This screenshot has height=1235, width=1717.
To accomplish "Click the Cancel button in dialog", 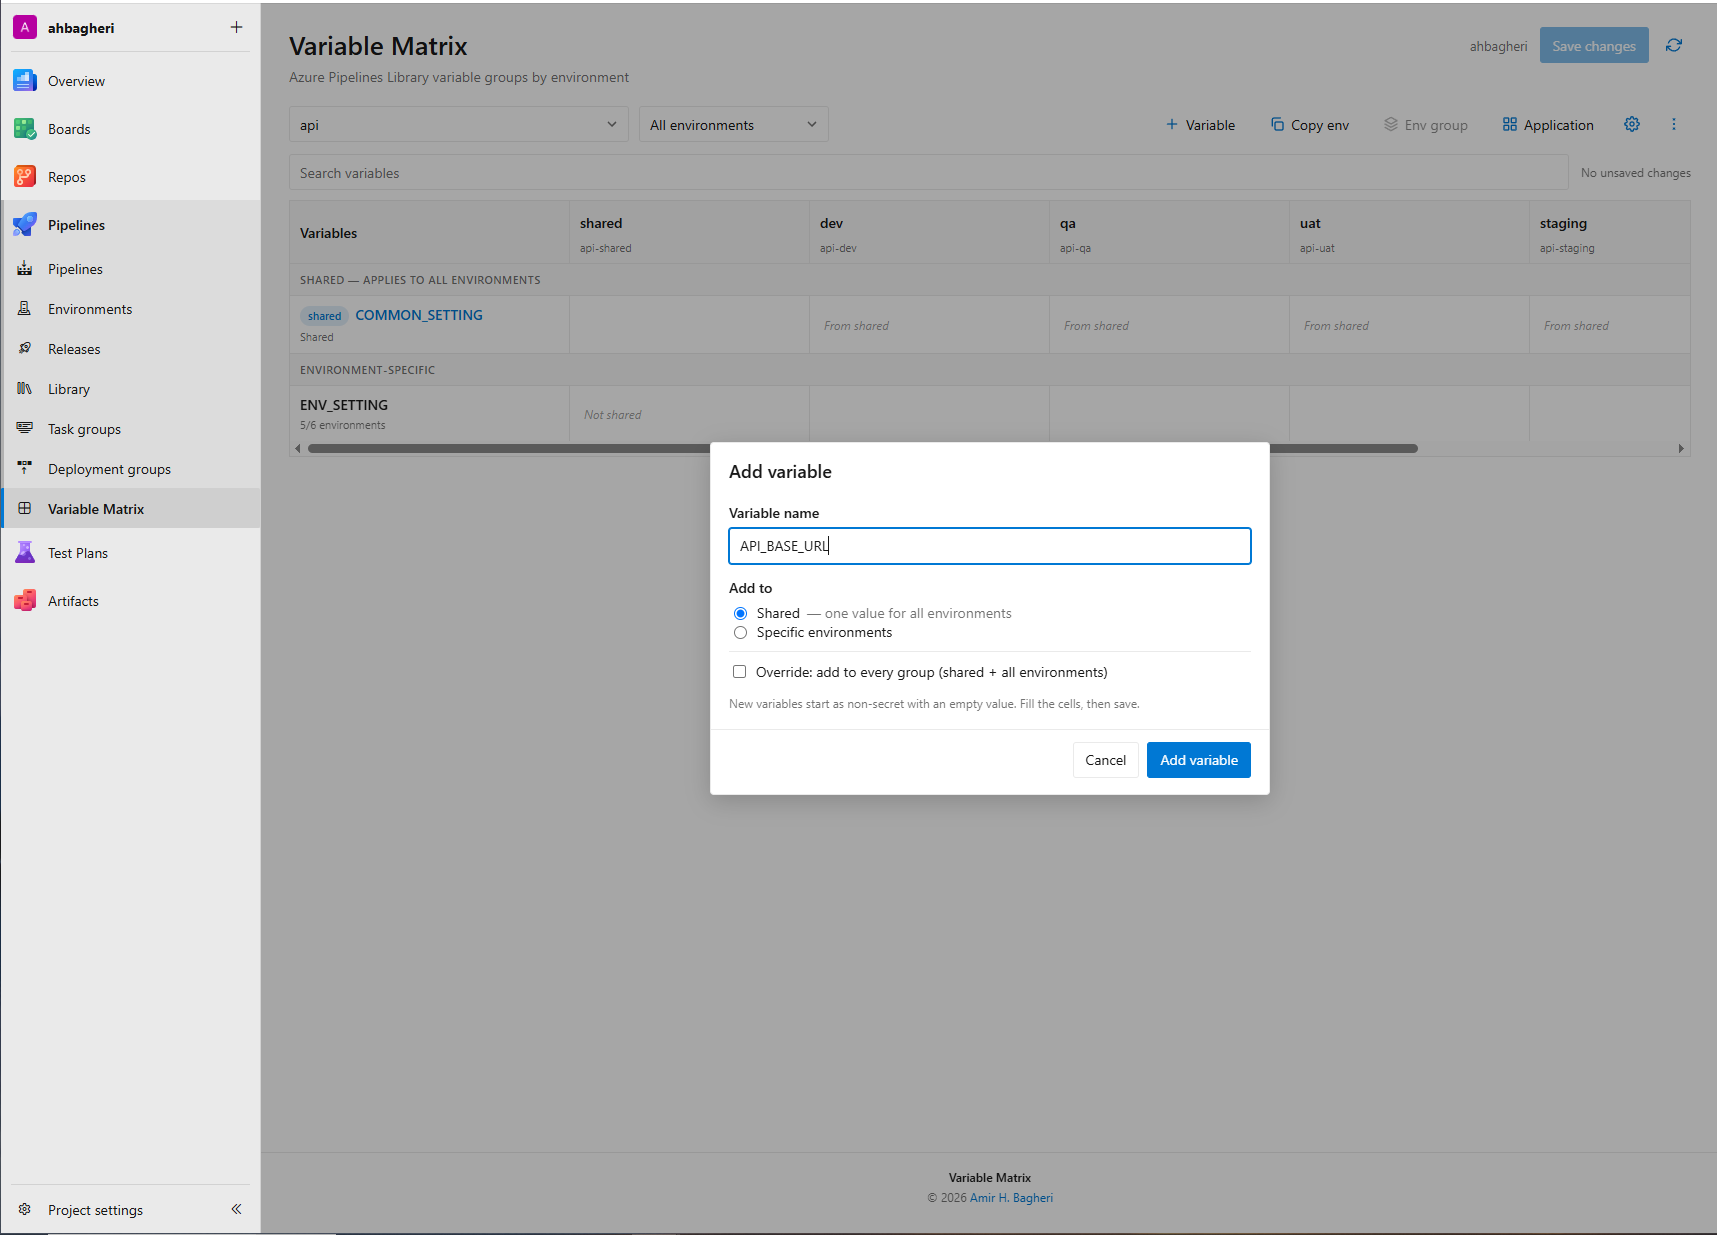I will coord(1105,760).
